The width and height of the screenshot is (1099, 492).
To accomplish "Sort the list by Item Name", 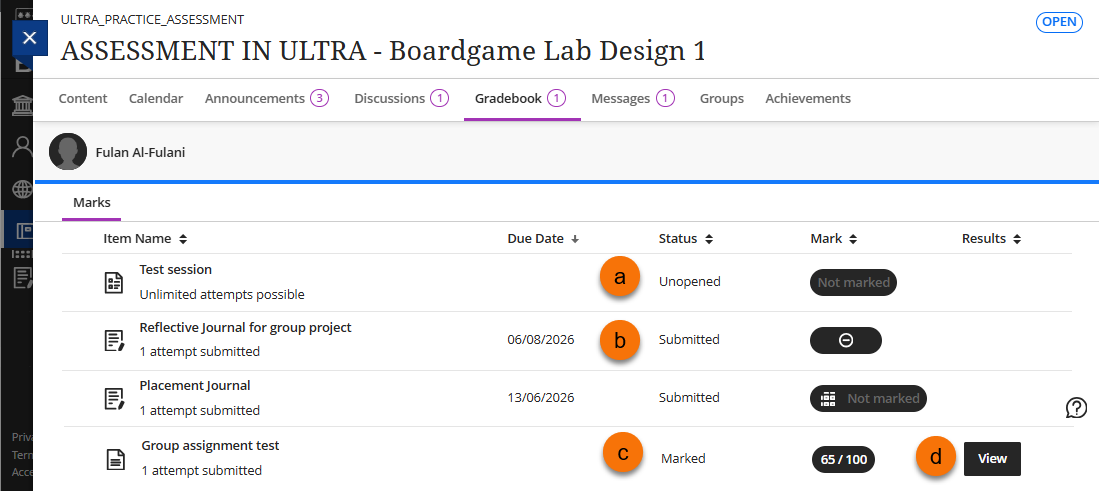I will [145, 239].
